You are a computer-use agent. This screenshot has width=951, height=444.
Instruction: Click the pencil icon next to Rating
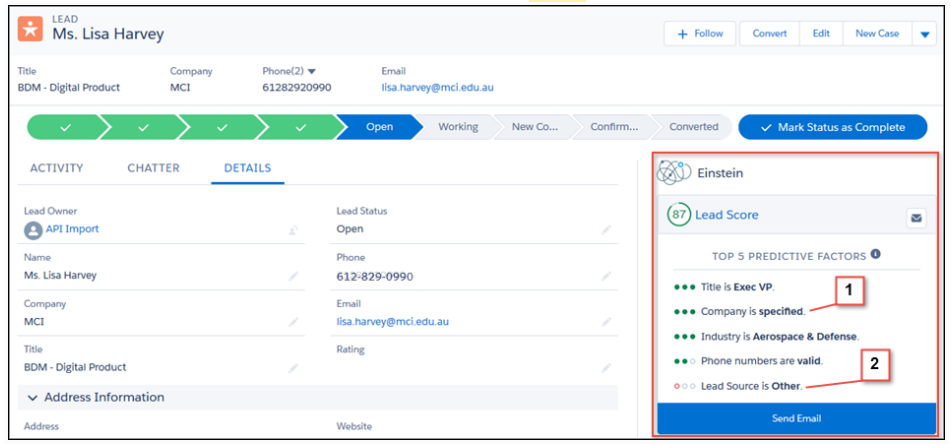(x=606, y=368)
